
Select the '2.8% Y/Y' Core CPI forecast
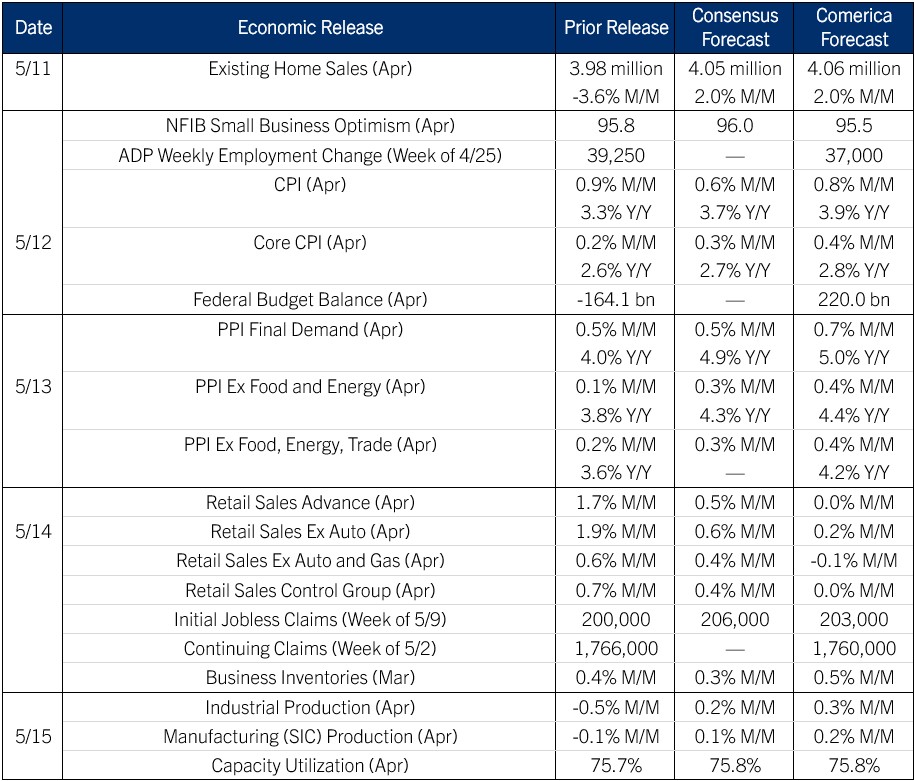tap(853, 270)
